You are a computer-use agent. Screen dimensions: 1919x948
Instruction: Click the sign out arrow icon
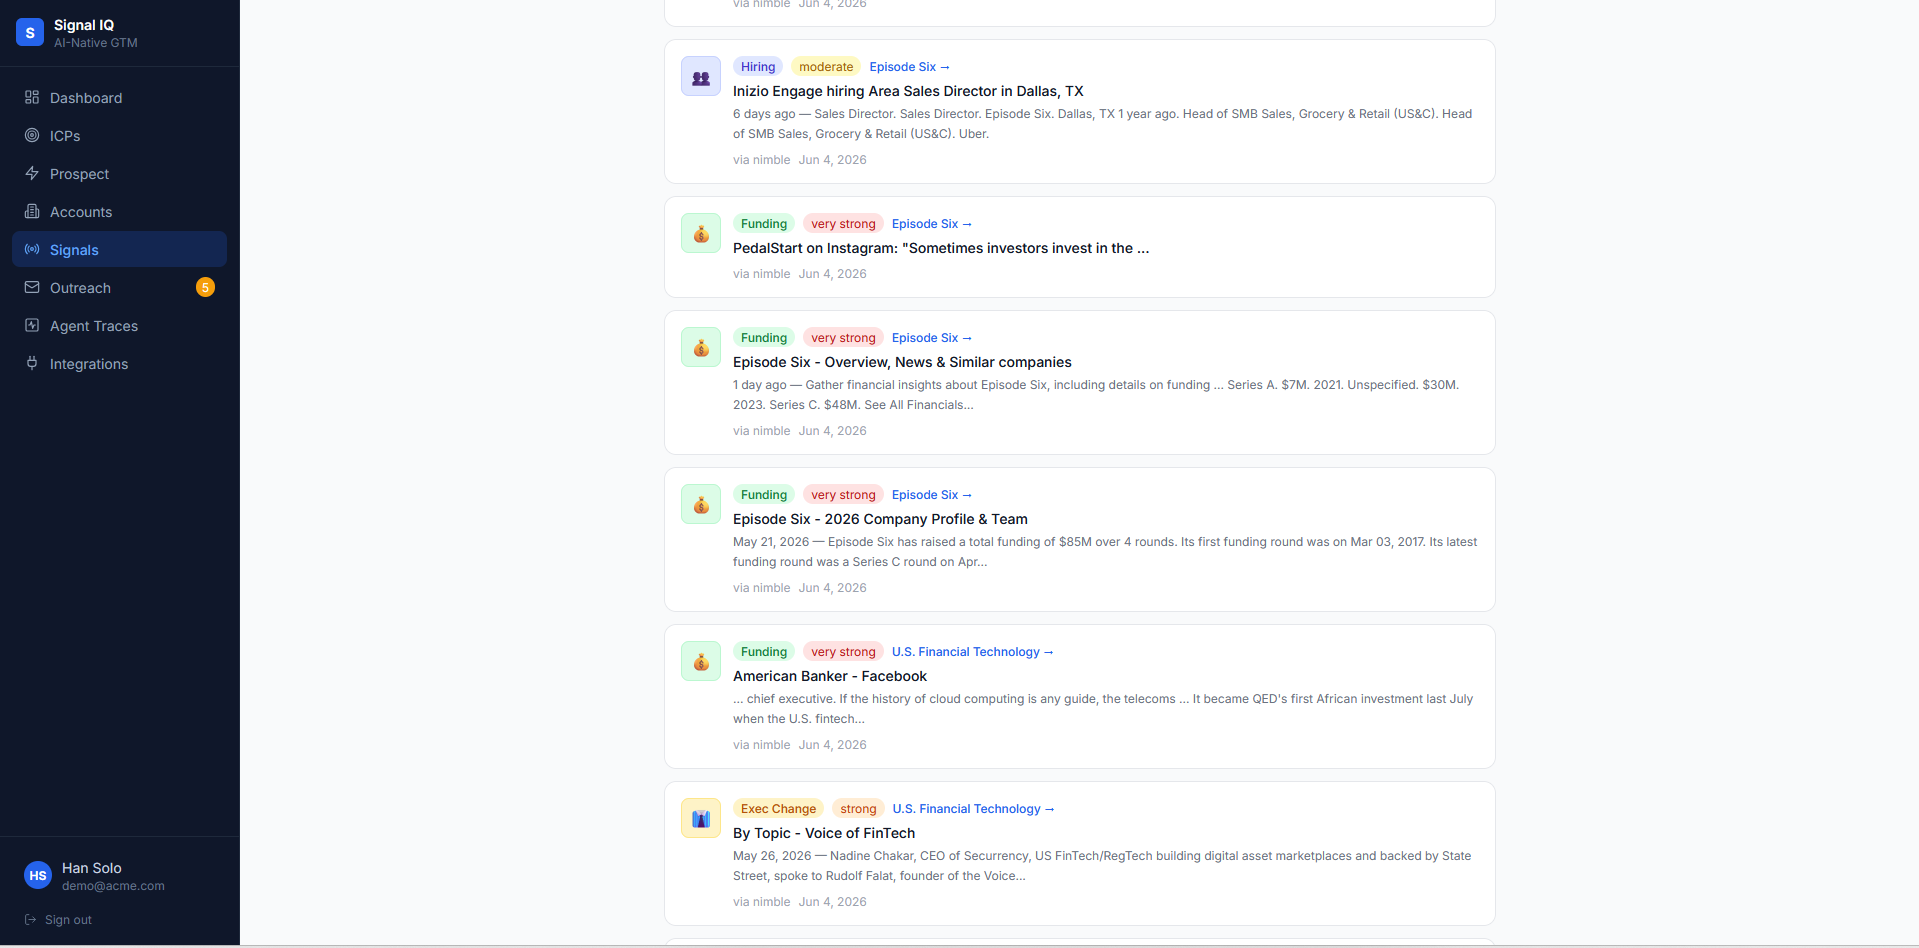[x=31, y=919]
